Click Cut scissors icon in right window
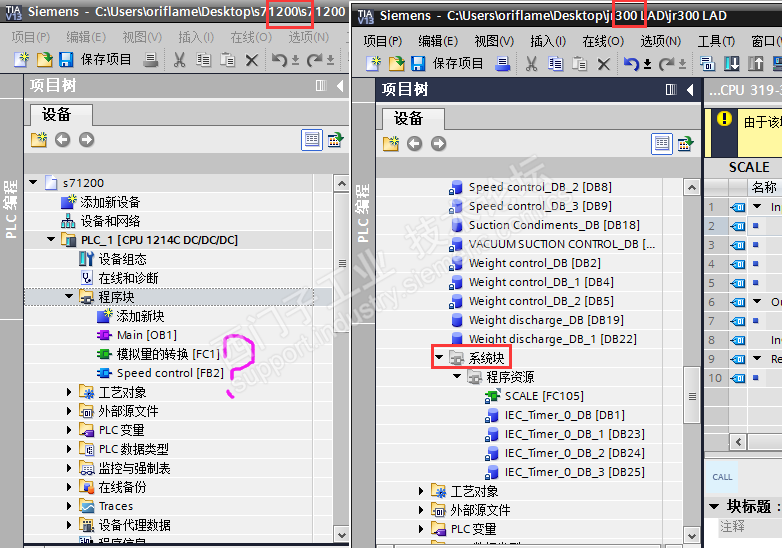This screenshot has height=548, width=782. (532, 64)
